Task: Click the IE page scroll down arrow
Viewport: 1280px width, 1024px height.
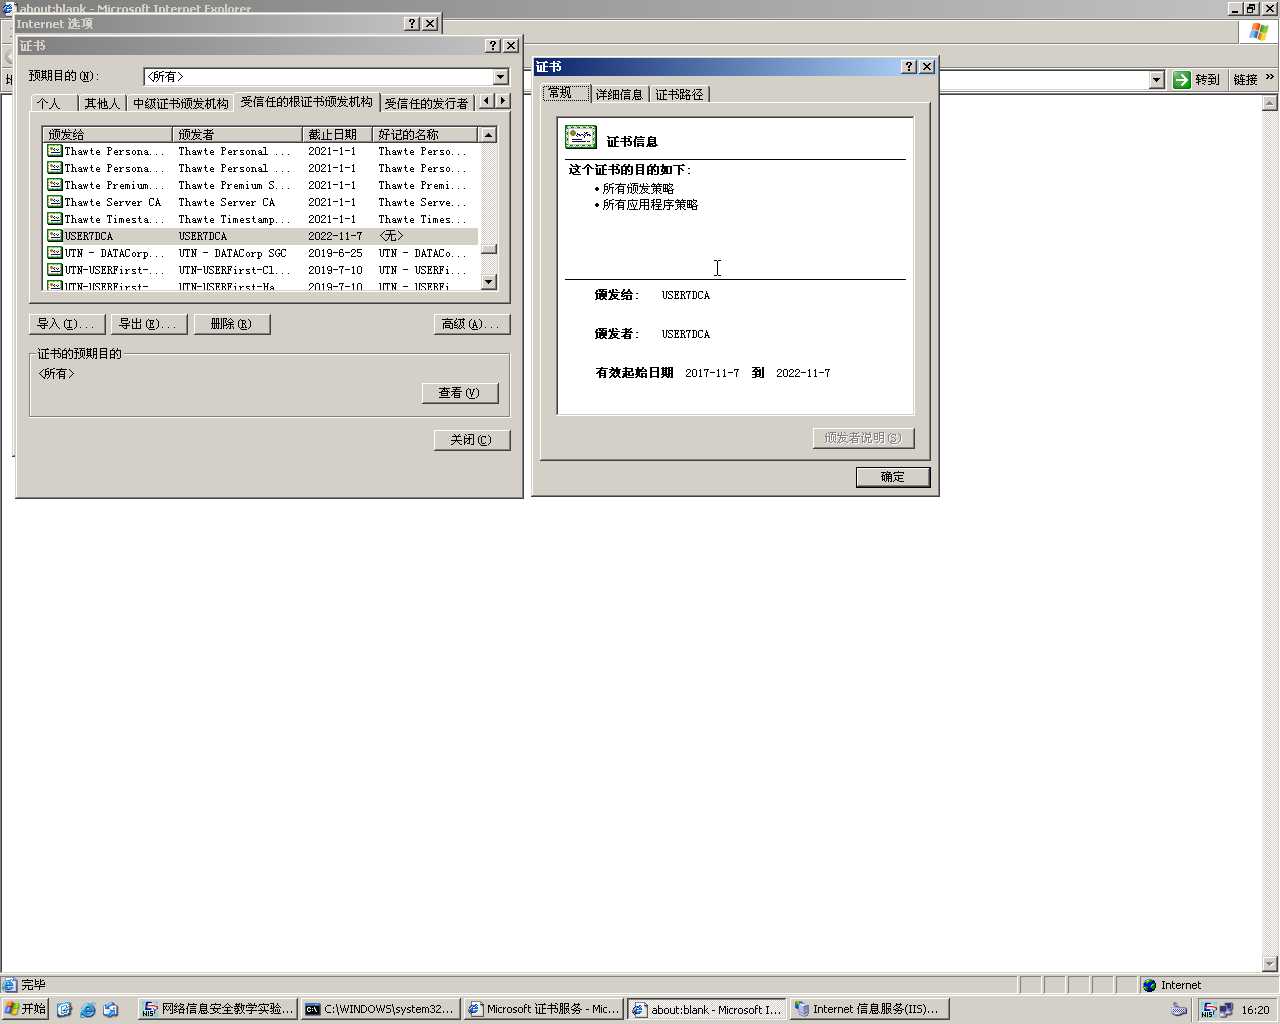Action: point(1270,964)
